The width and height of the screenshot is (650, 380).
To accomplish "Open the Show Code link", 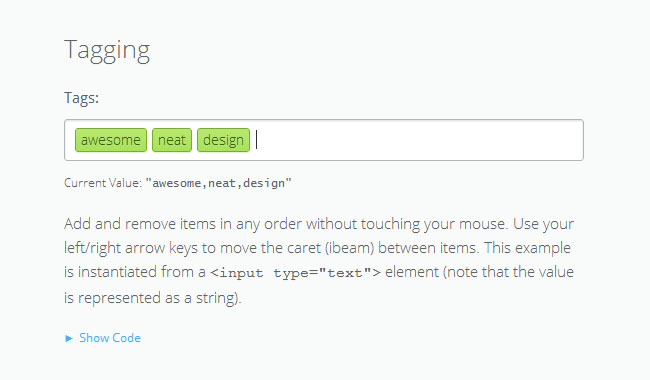I will coord(110,338).
